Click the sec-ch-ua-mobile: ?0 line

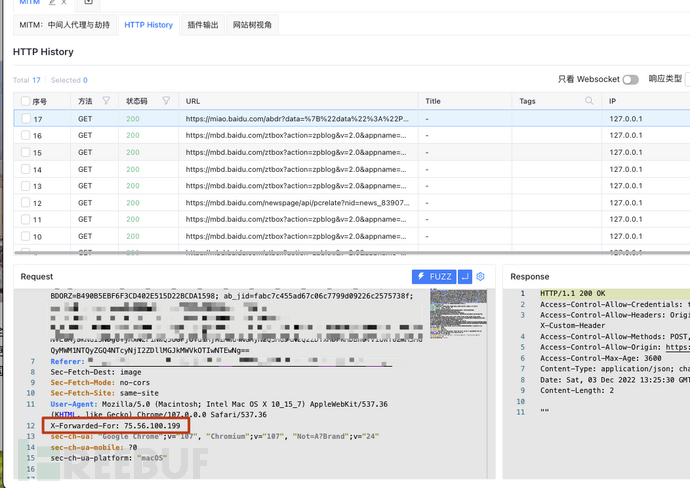tap(94, 447)
